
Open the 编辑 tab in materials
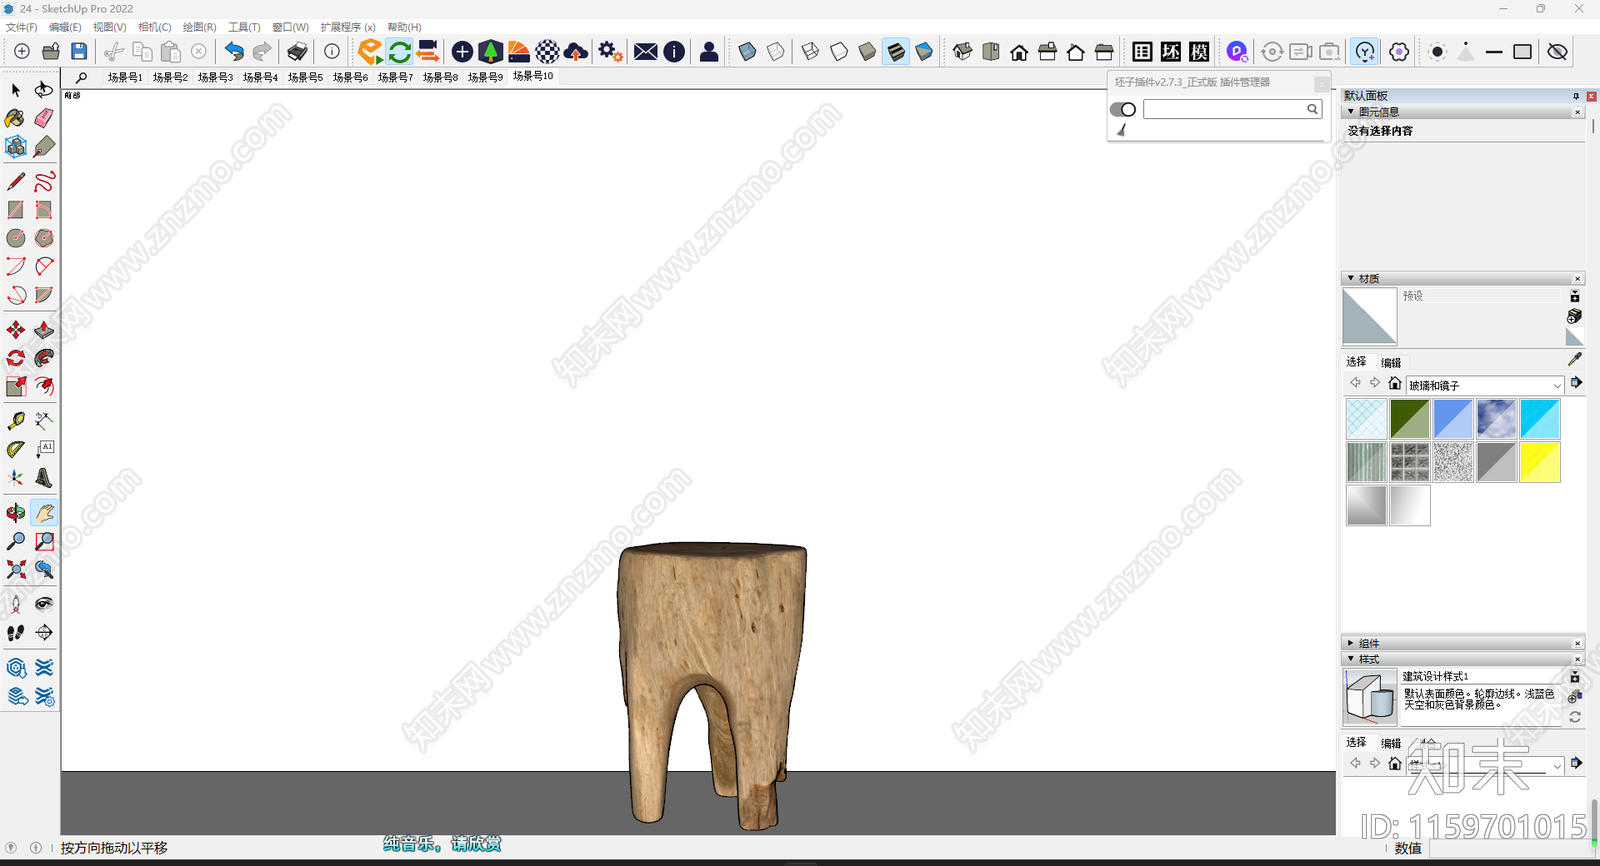1391,363
